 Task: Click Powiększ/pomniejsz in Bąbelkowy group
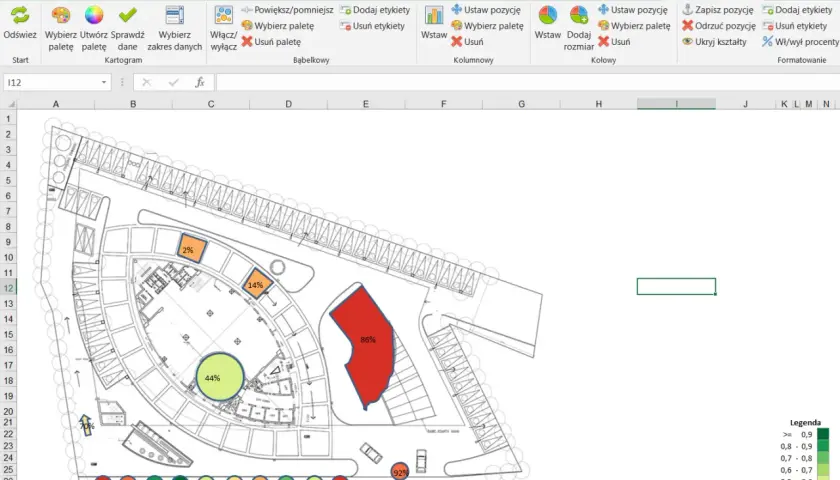click(288, 10)
